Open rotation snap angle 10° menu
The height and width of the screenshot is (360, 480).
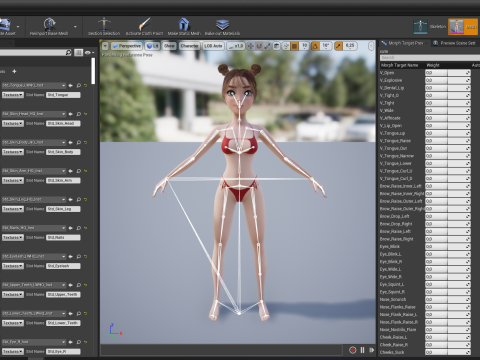pyautogui.click(x=326, y=46)
